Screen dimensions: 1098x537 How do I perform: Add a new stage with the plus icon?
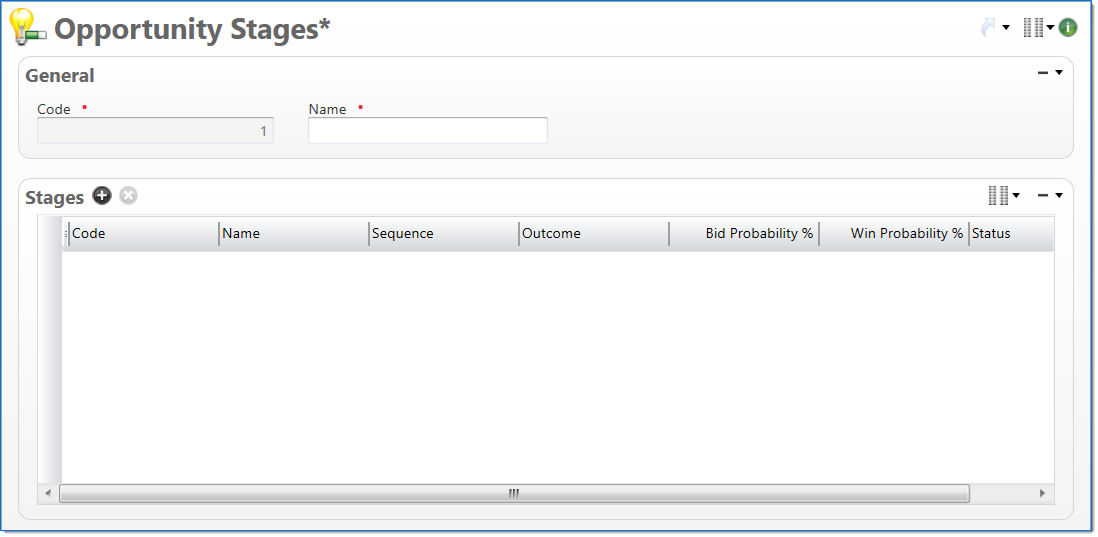(102, 195)
